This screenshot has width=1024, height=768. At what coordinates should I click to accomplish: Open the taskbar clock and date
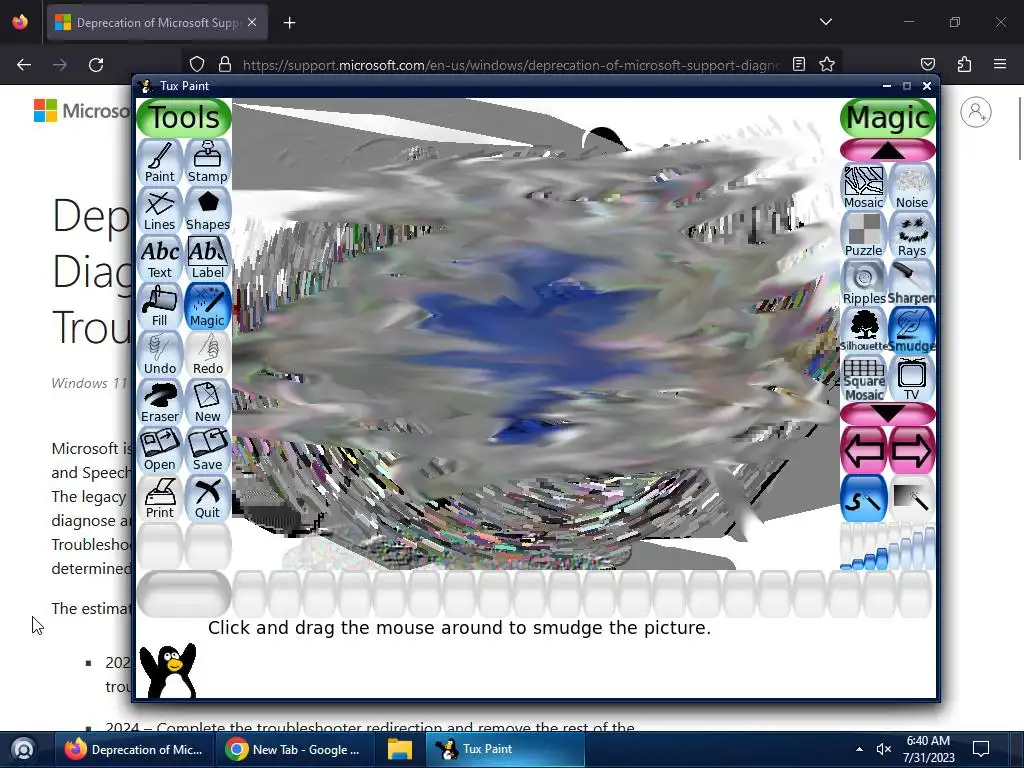tap(929, 749)
